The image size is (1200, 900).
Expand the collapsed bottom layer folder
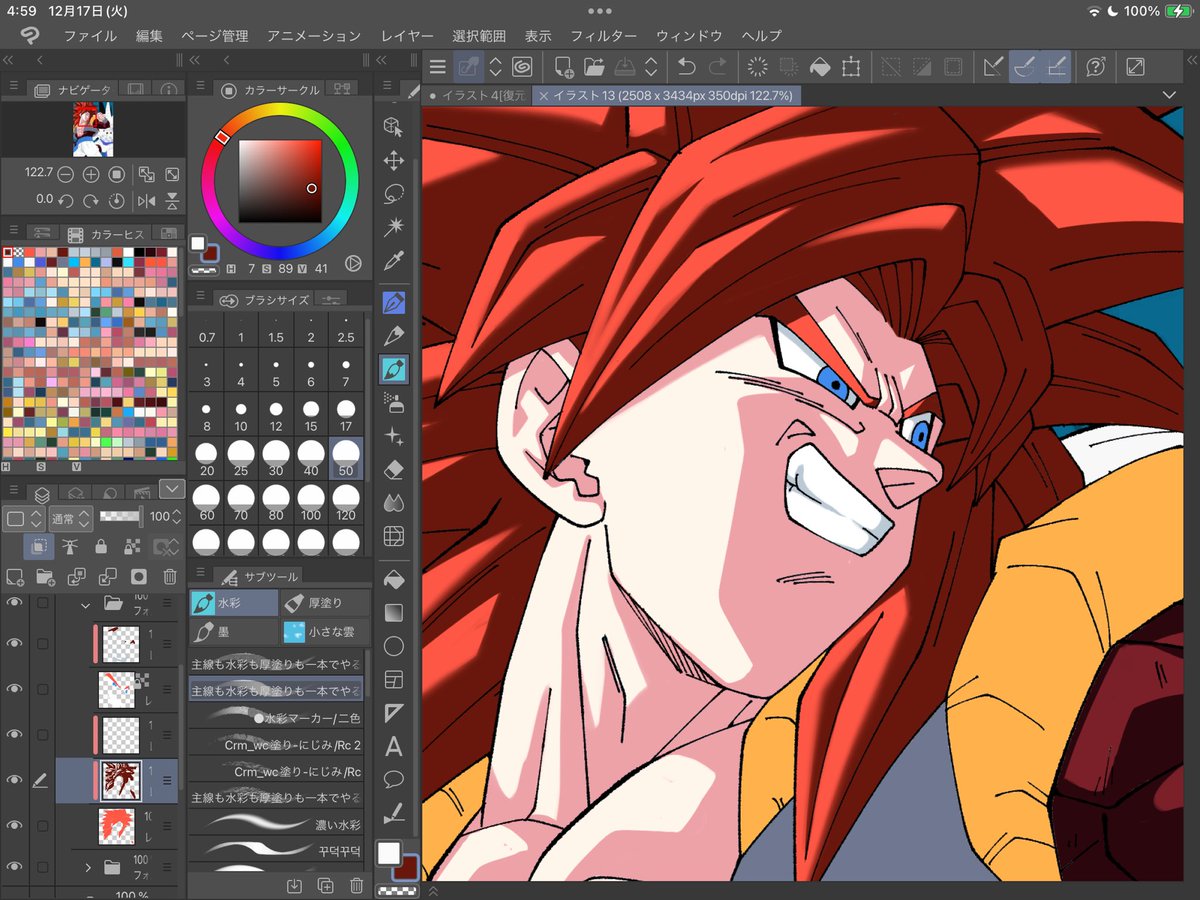coord(87,867)
